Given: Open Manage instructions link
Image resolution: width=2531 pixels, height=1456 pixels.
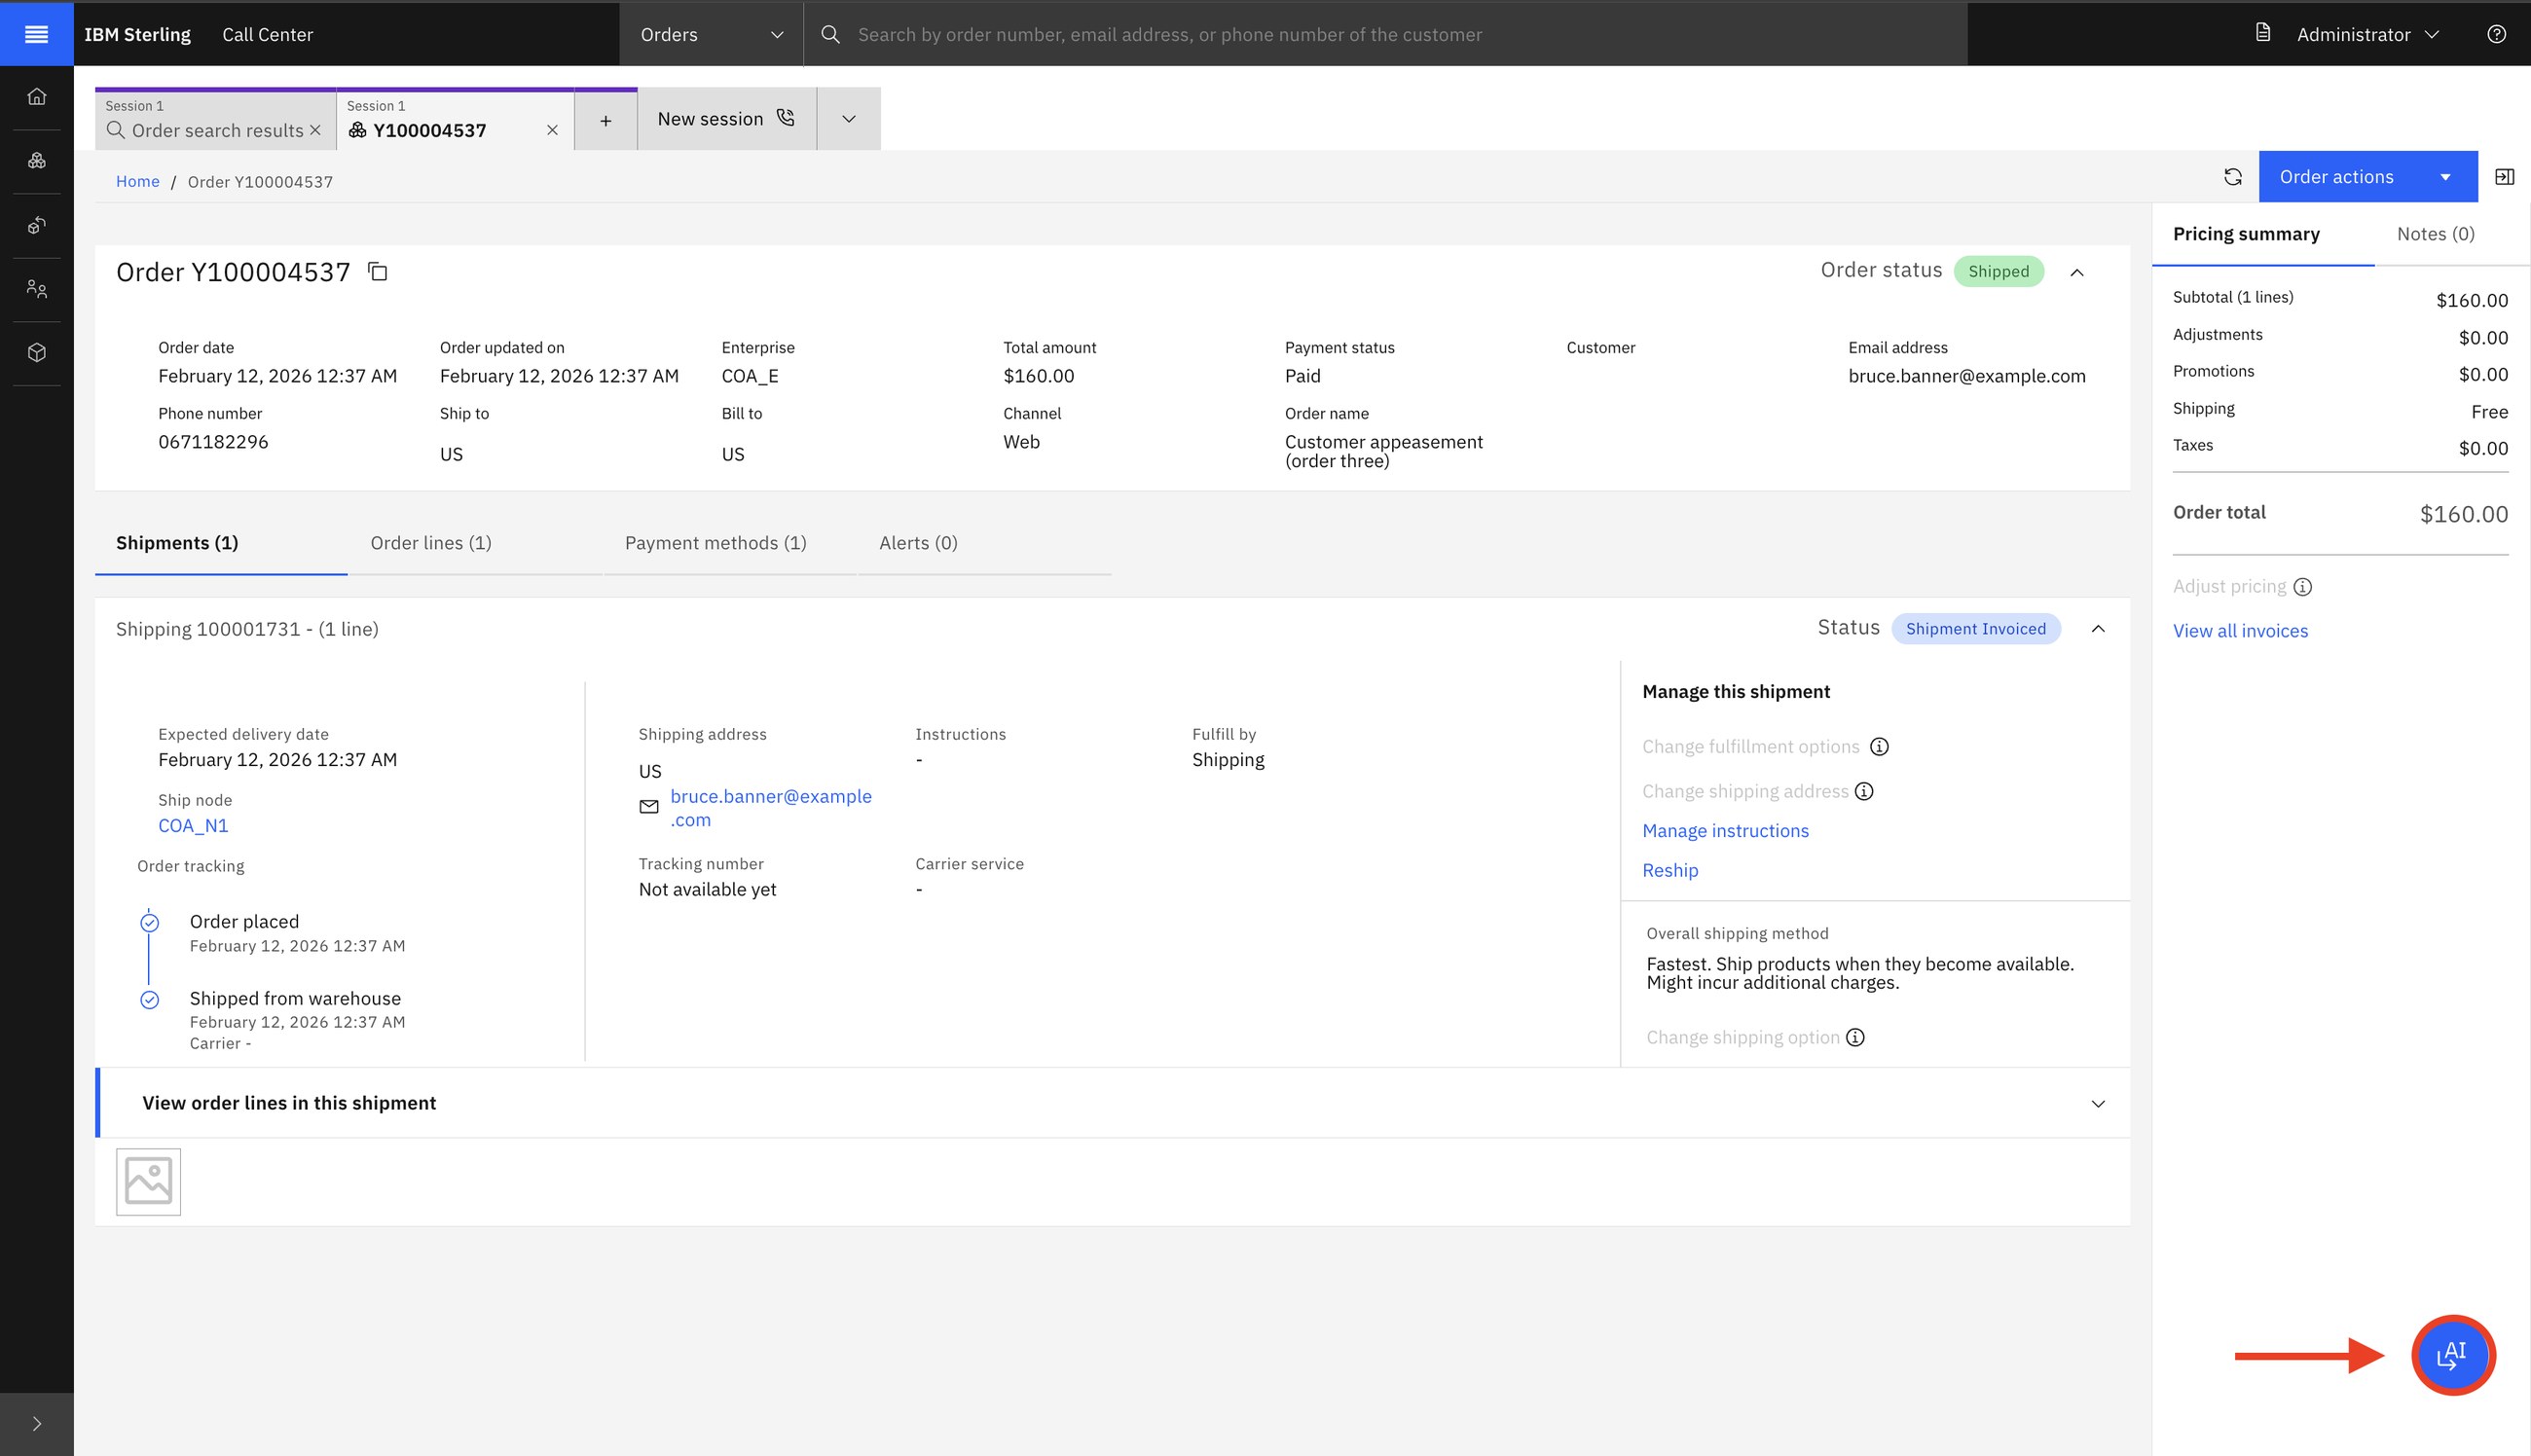Looking at the screenshot, I should 1725,831.
